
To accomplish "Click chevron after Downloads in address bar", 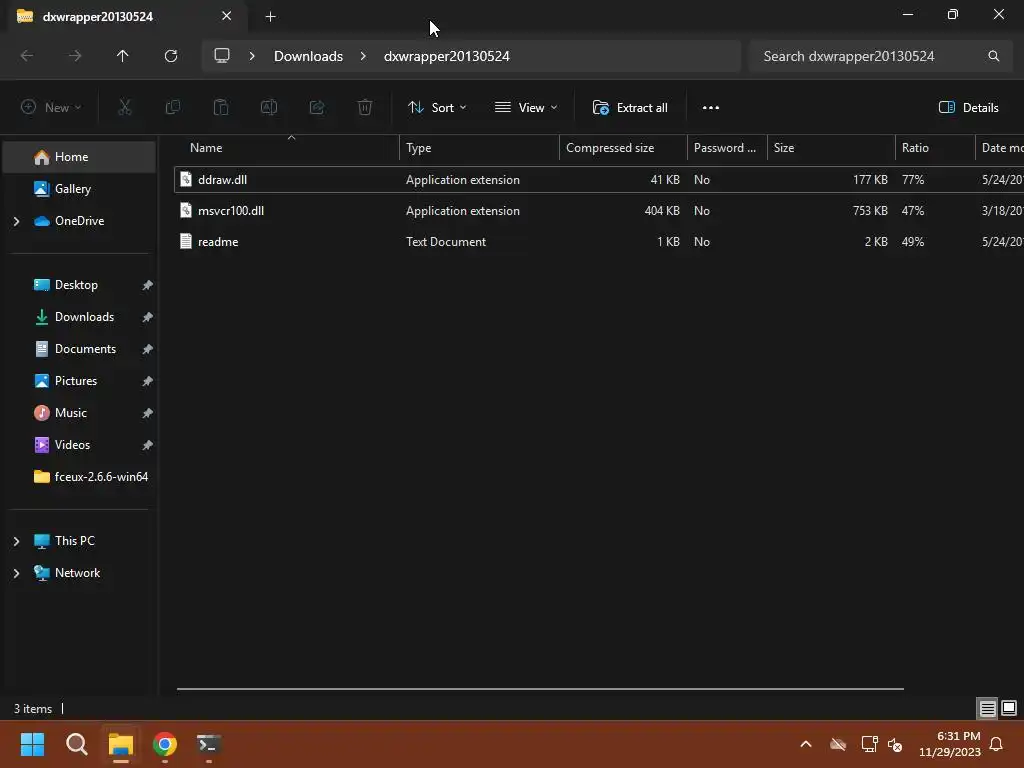I will 363,56.
